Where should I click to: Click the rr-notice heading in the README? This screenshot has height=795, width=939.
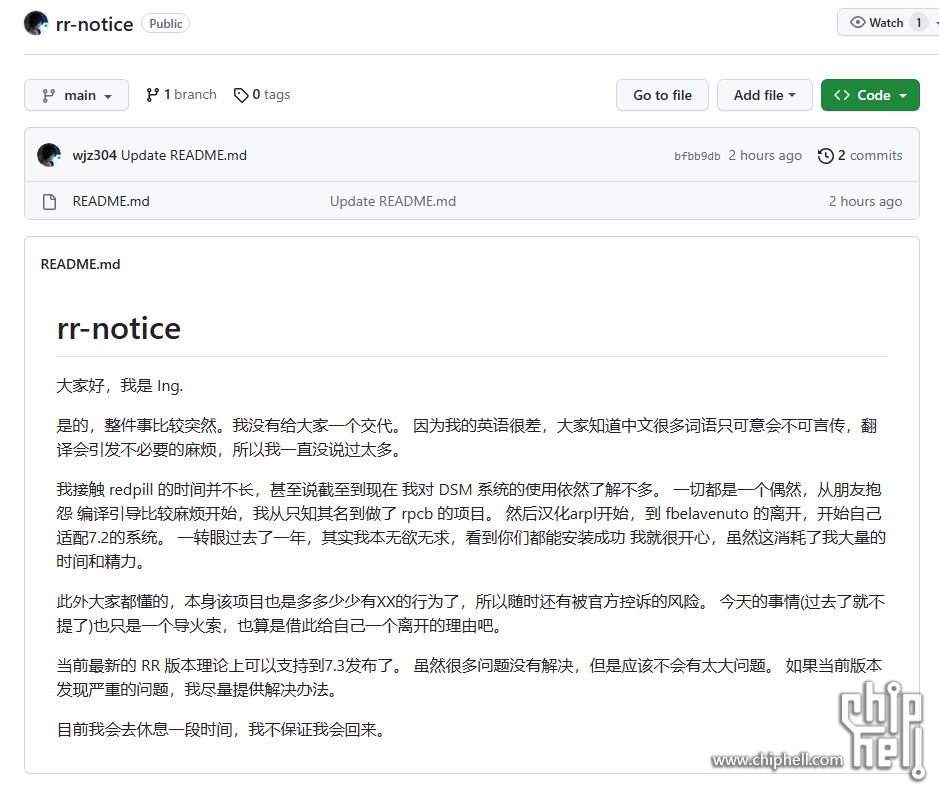(x=119, y=329)
